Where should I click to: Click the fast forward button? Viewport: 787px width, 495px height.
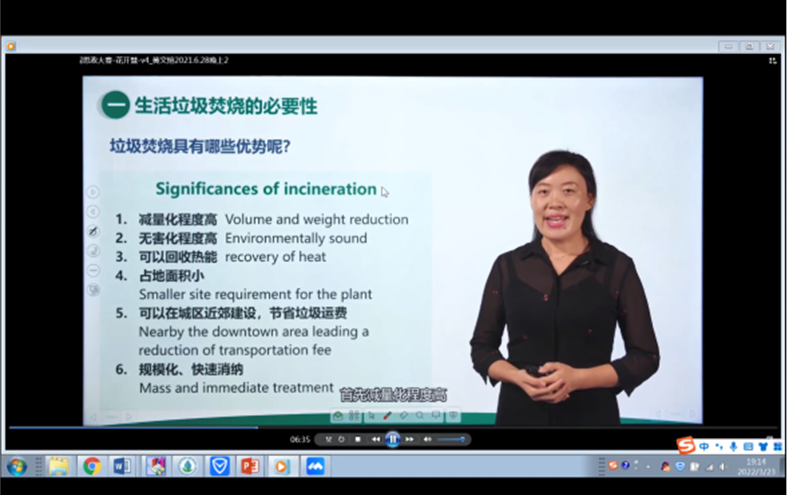(x=410, y=439)
